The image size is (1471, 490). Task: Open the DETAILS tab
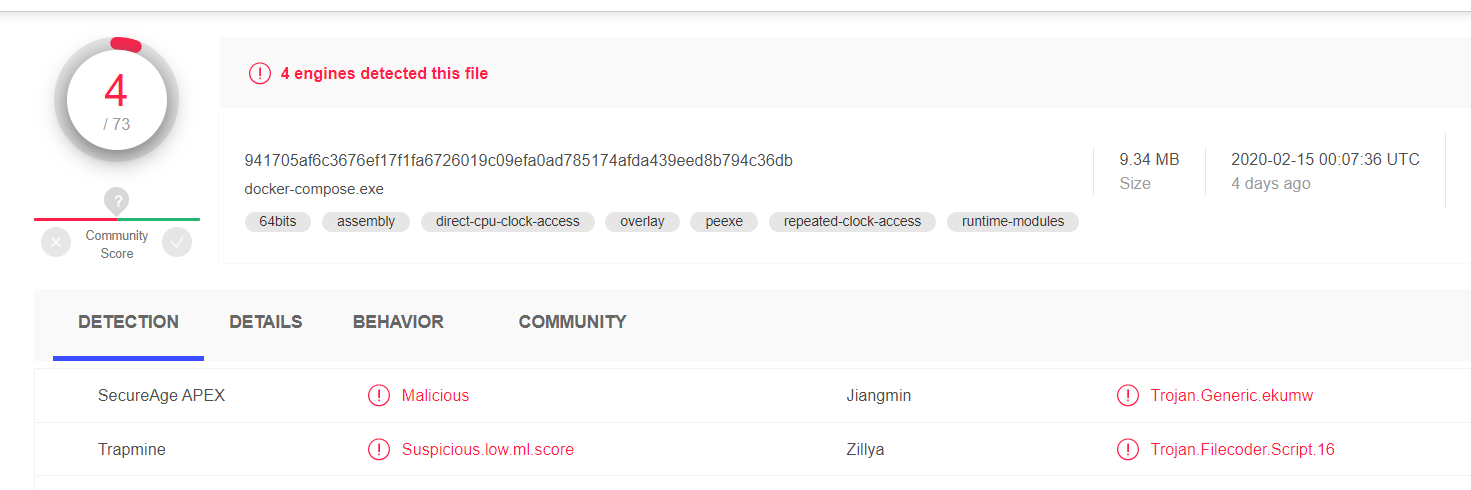266,322
